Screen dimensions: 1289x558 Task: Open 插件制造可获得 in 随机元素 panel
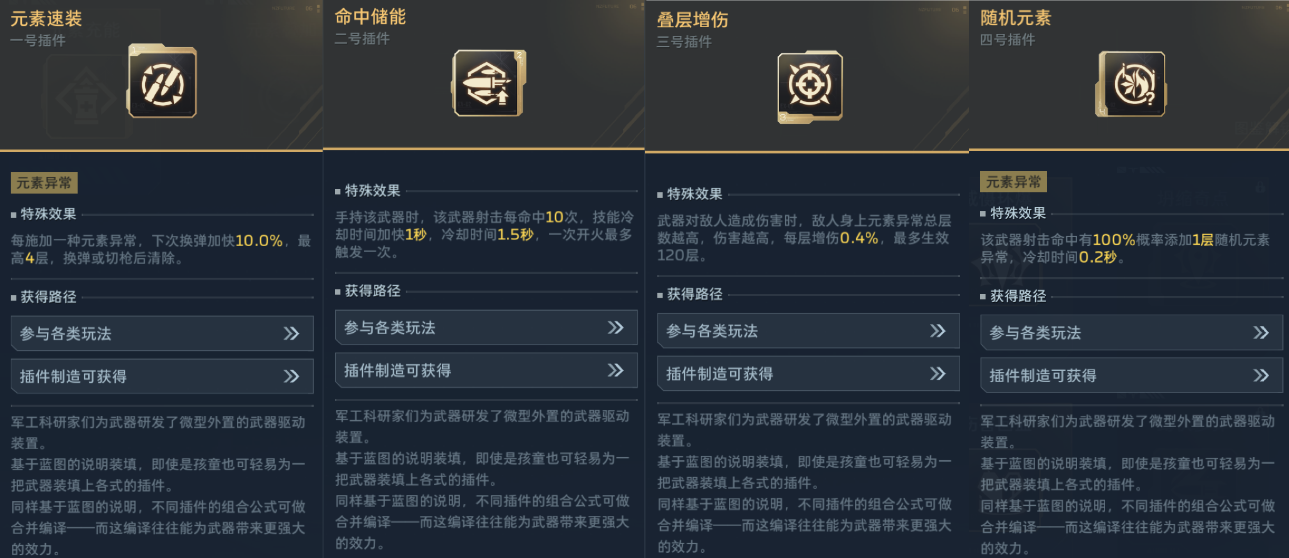[x=1131, y=375]
